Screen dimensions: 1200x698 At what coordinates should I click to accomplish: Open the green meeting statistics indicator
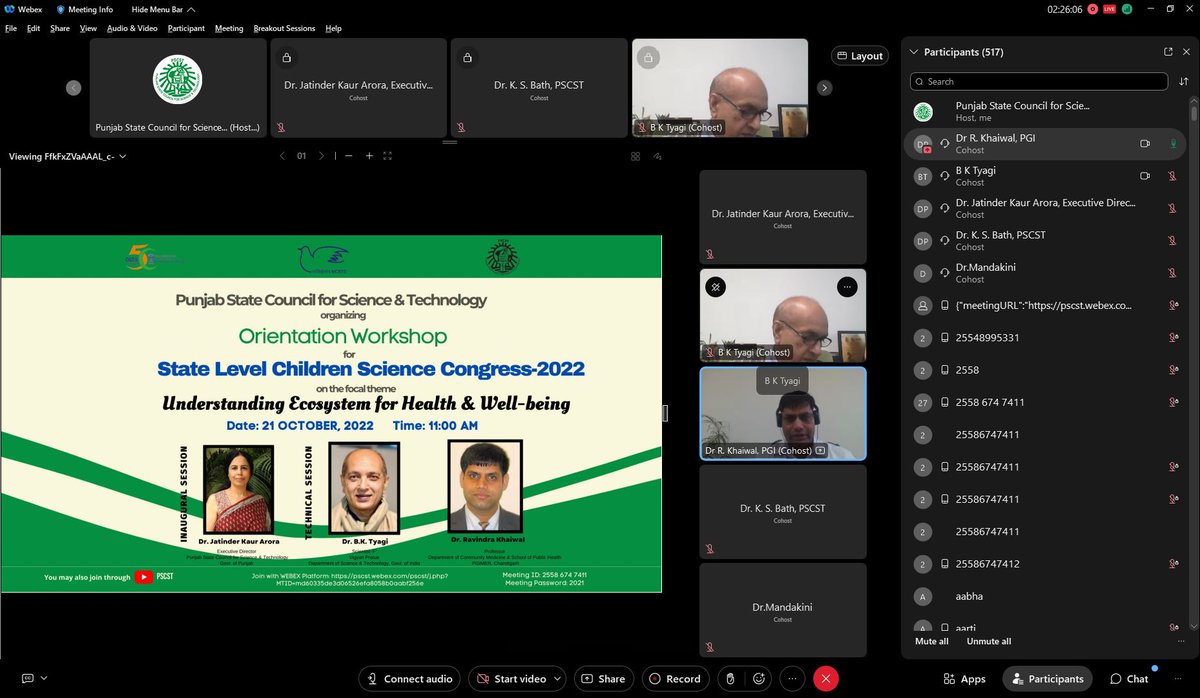1125,9
